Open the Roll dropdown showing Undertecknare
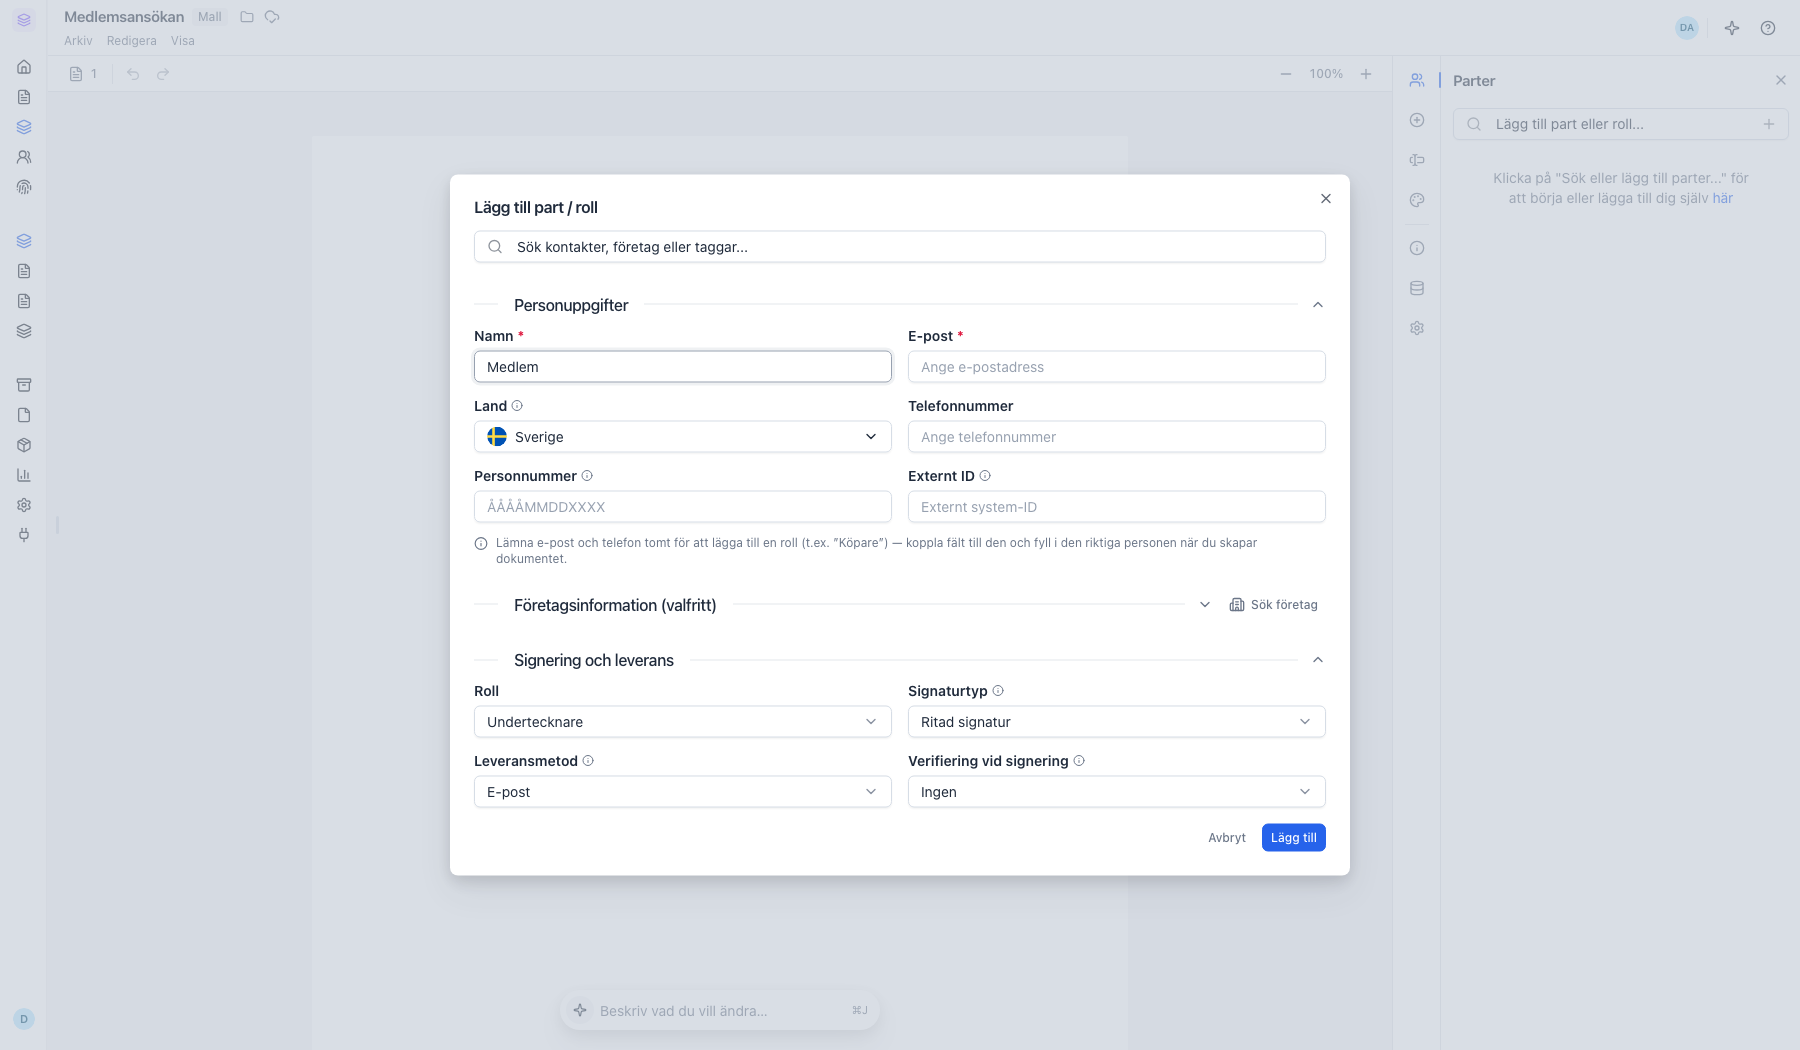The image size is (1800, 1050). [x=683, y=722]
